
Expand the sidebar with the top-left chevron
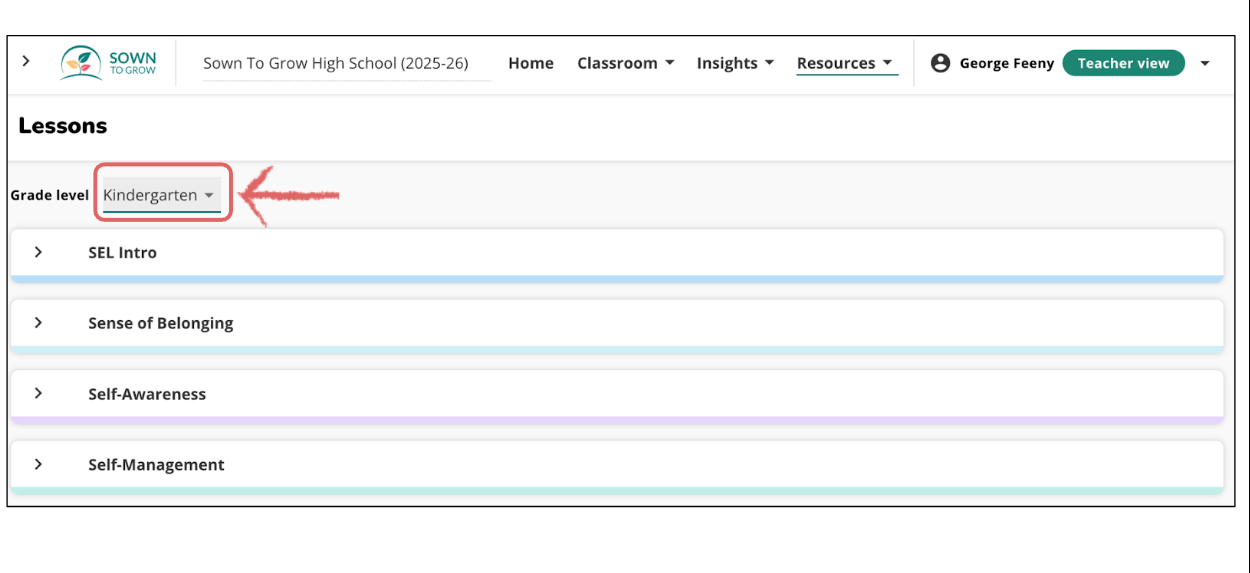tap(26, 62)
